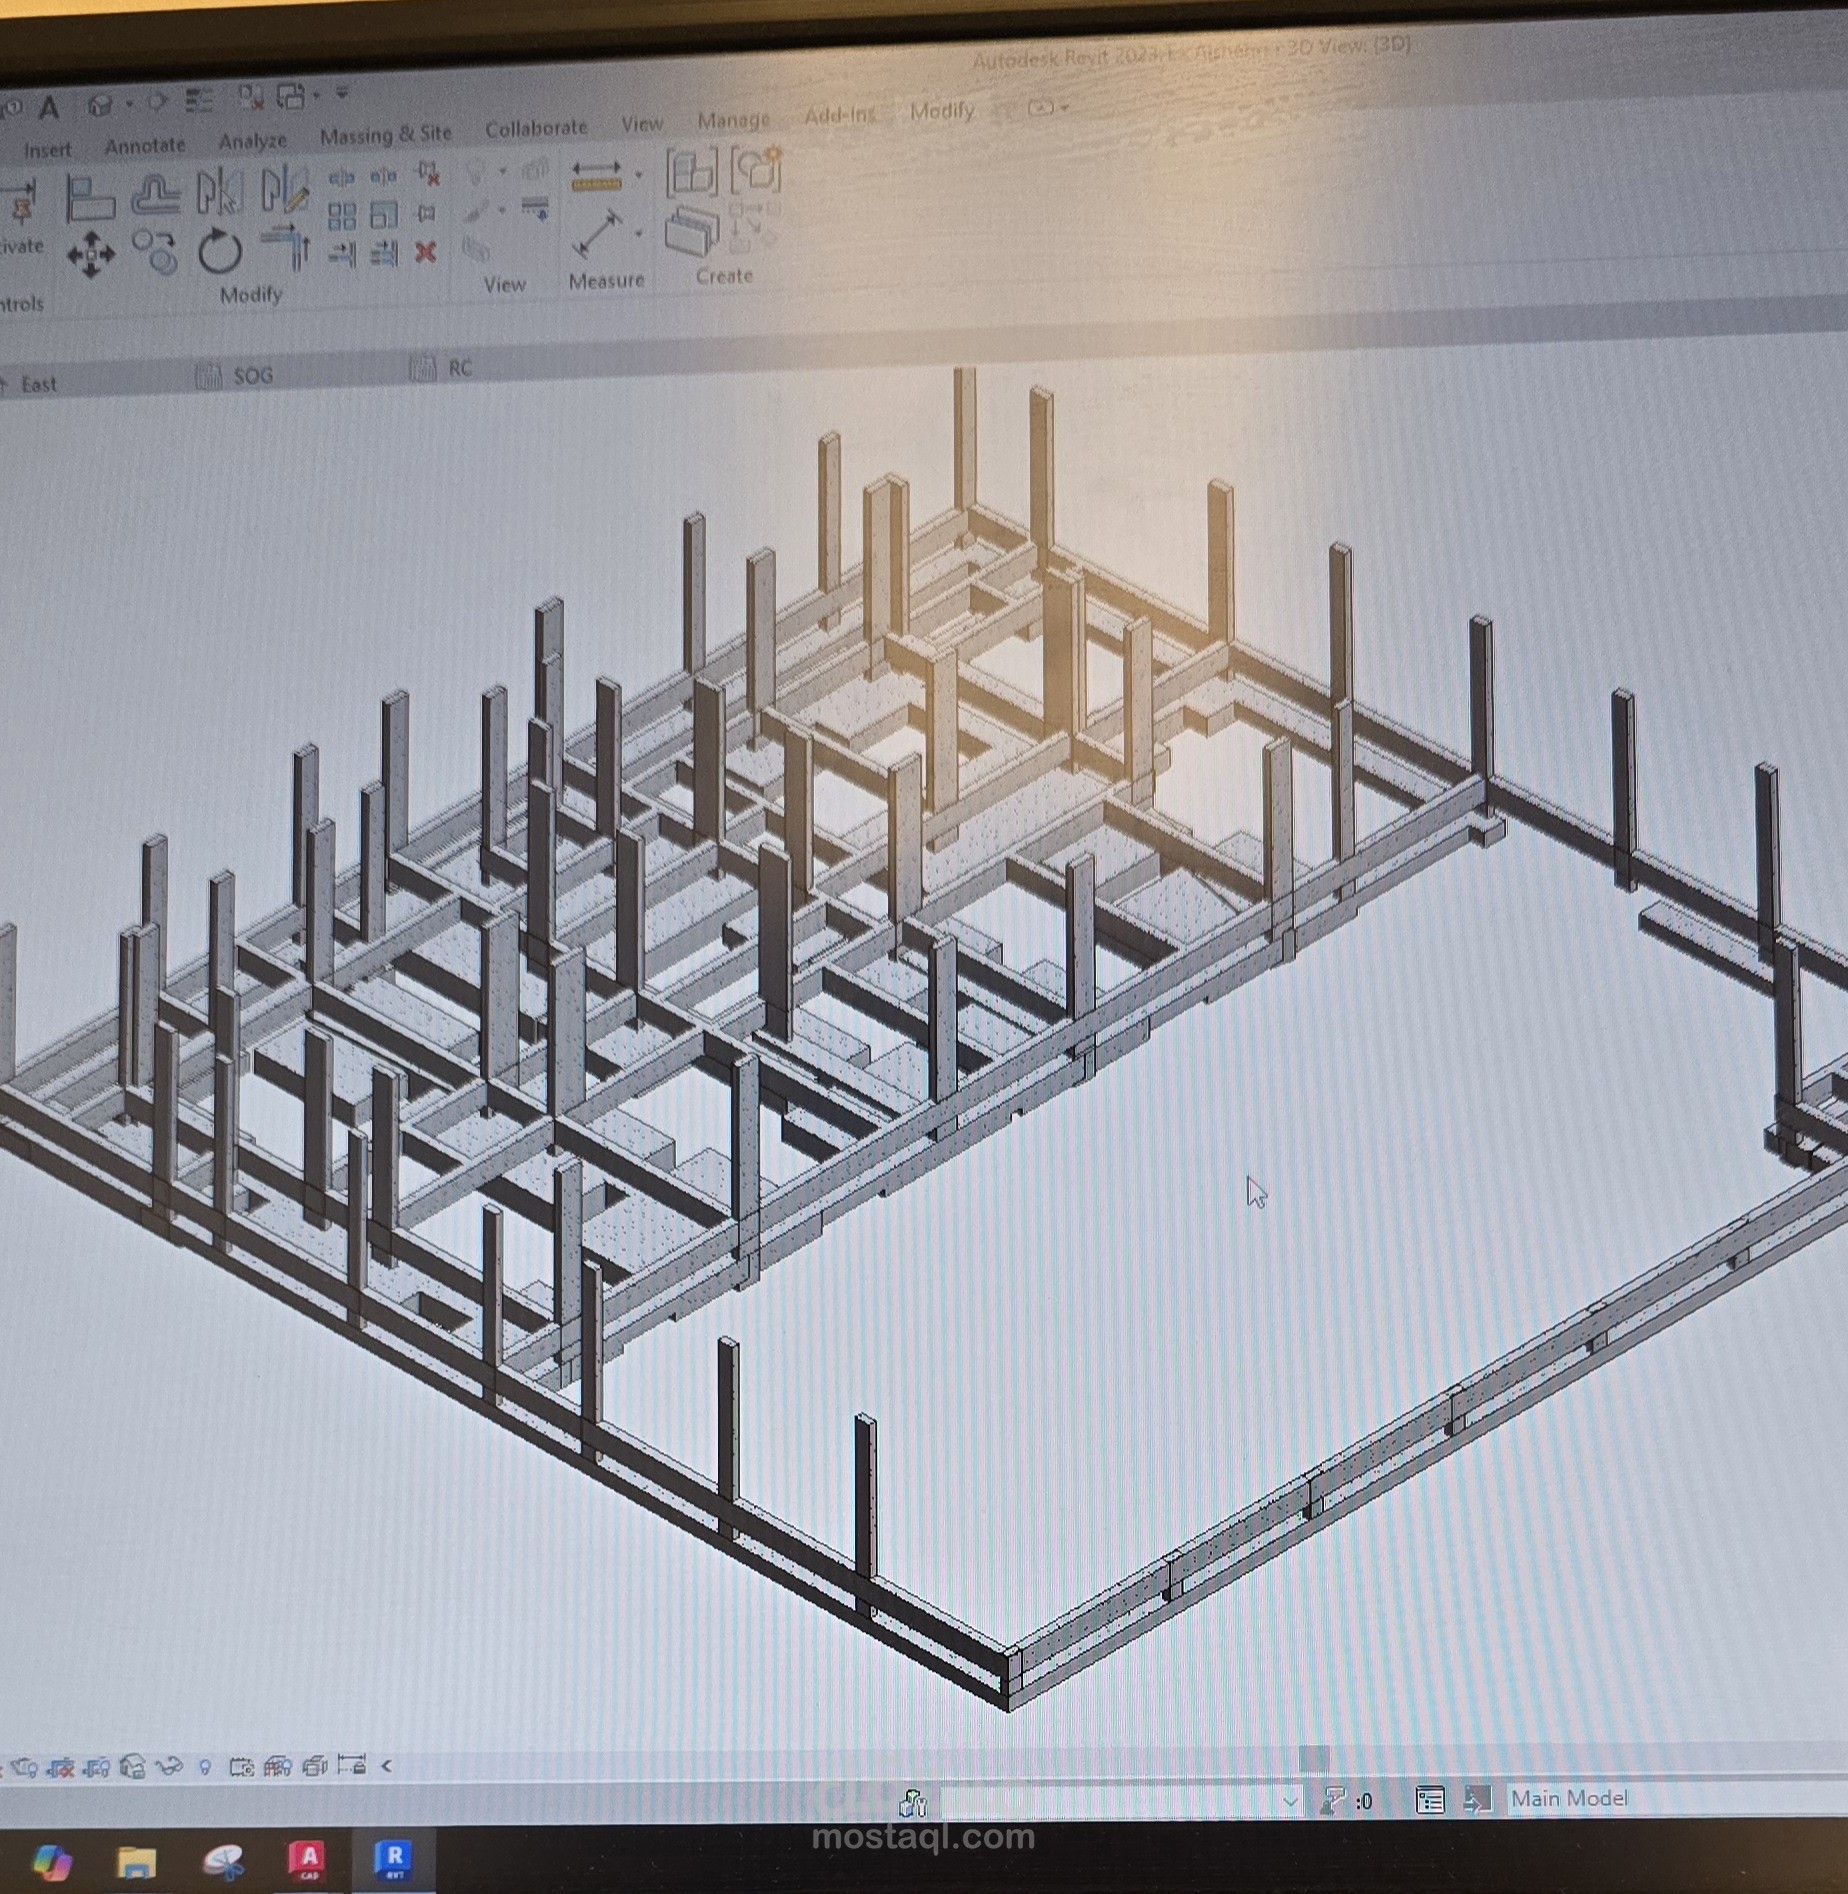This screenshot has height=1894, width=1848.
Task: Activate the Copy tool
Action: click(x=155, y=252)
